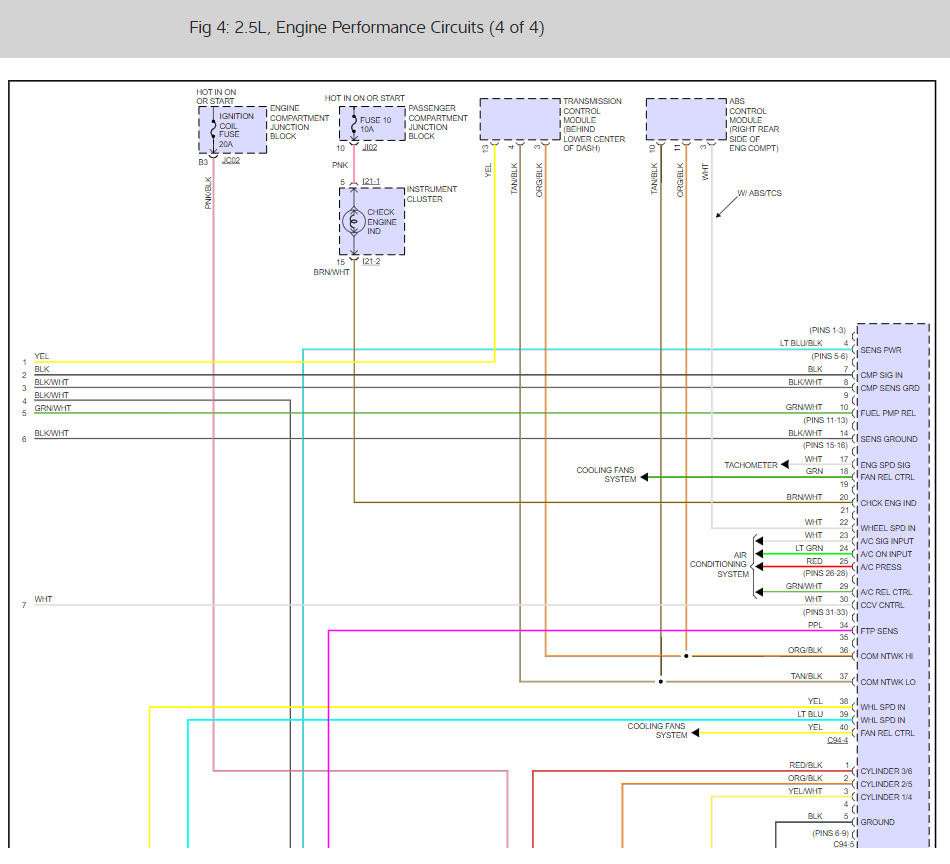Click the Check Engine indicator lamp symbol

tap(354, 221)
